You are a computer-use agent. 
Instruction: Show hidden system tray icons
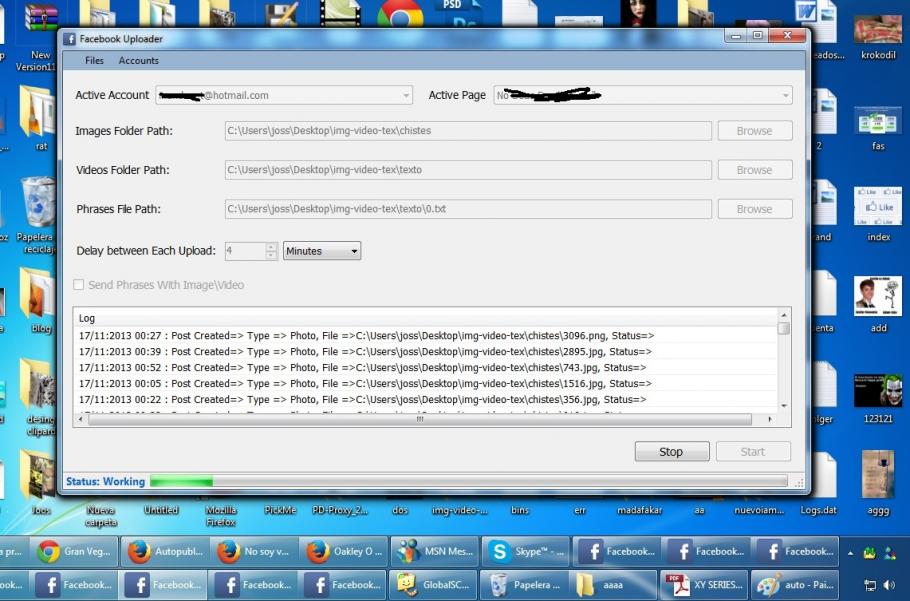coord(850,553)
